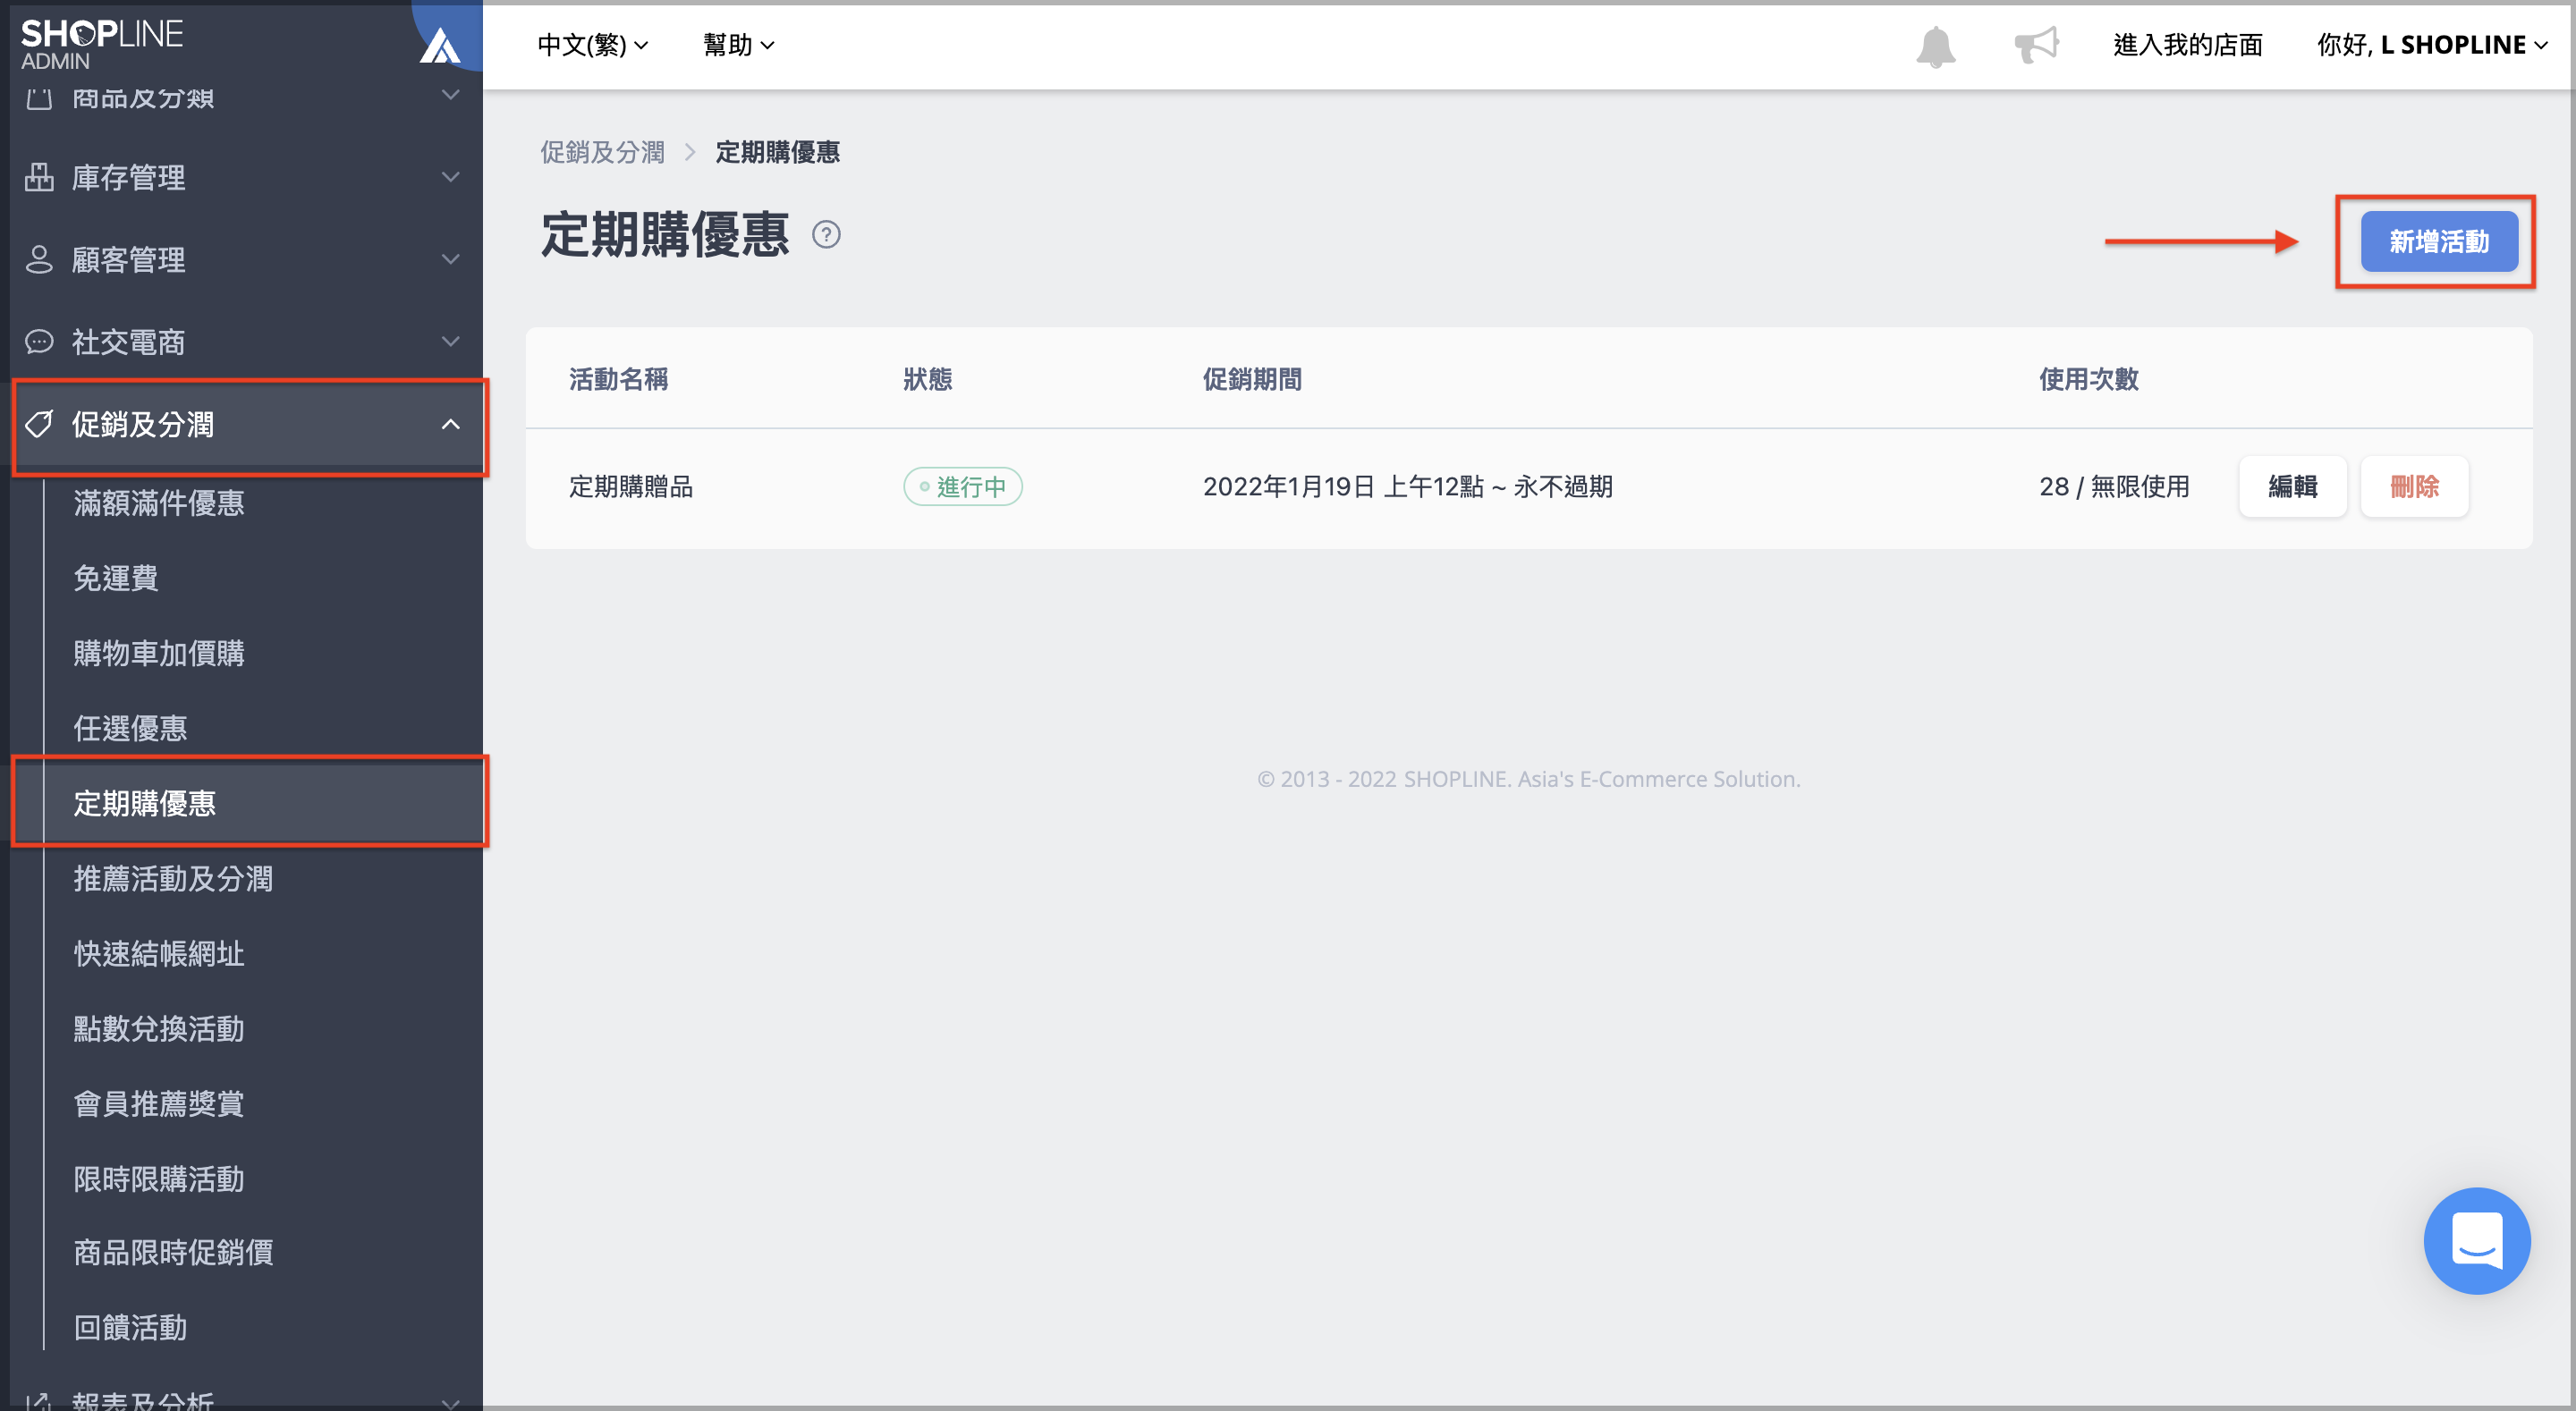Click the 顧客管理 person icon
The height and width of the screenshot is (1411, 2576).
39,260
